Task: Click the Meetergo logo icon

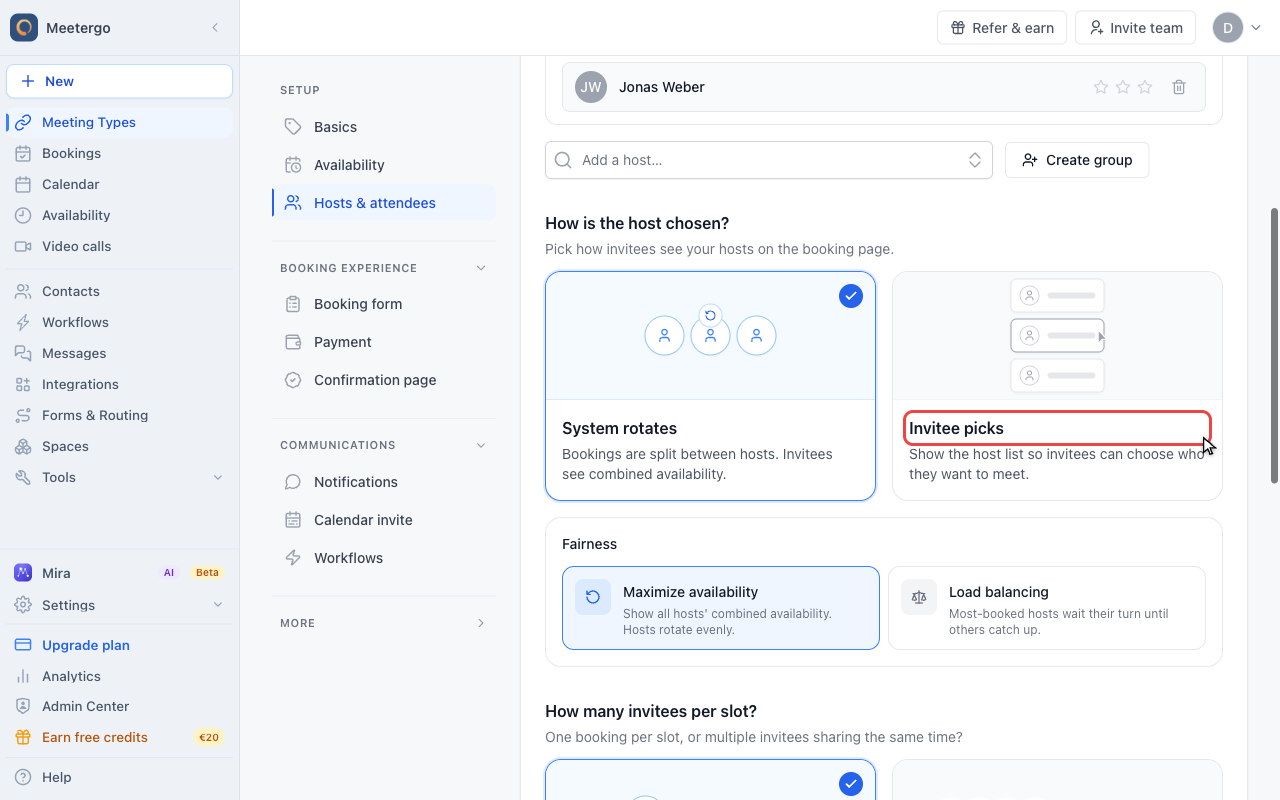Action: tap(24, 28)
